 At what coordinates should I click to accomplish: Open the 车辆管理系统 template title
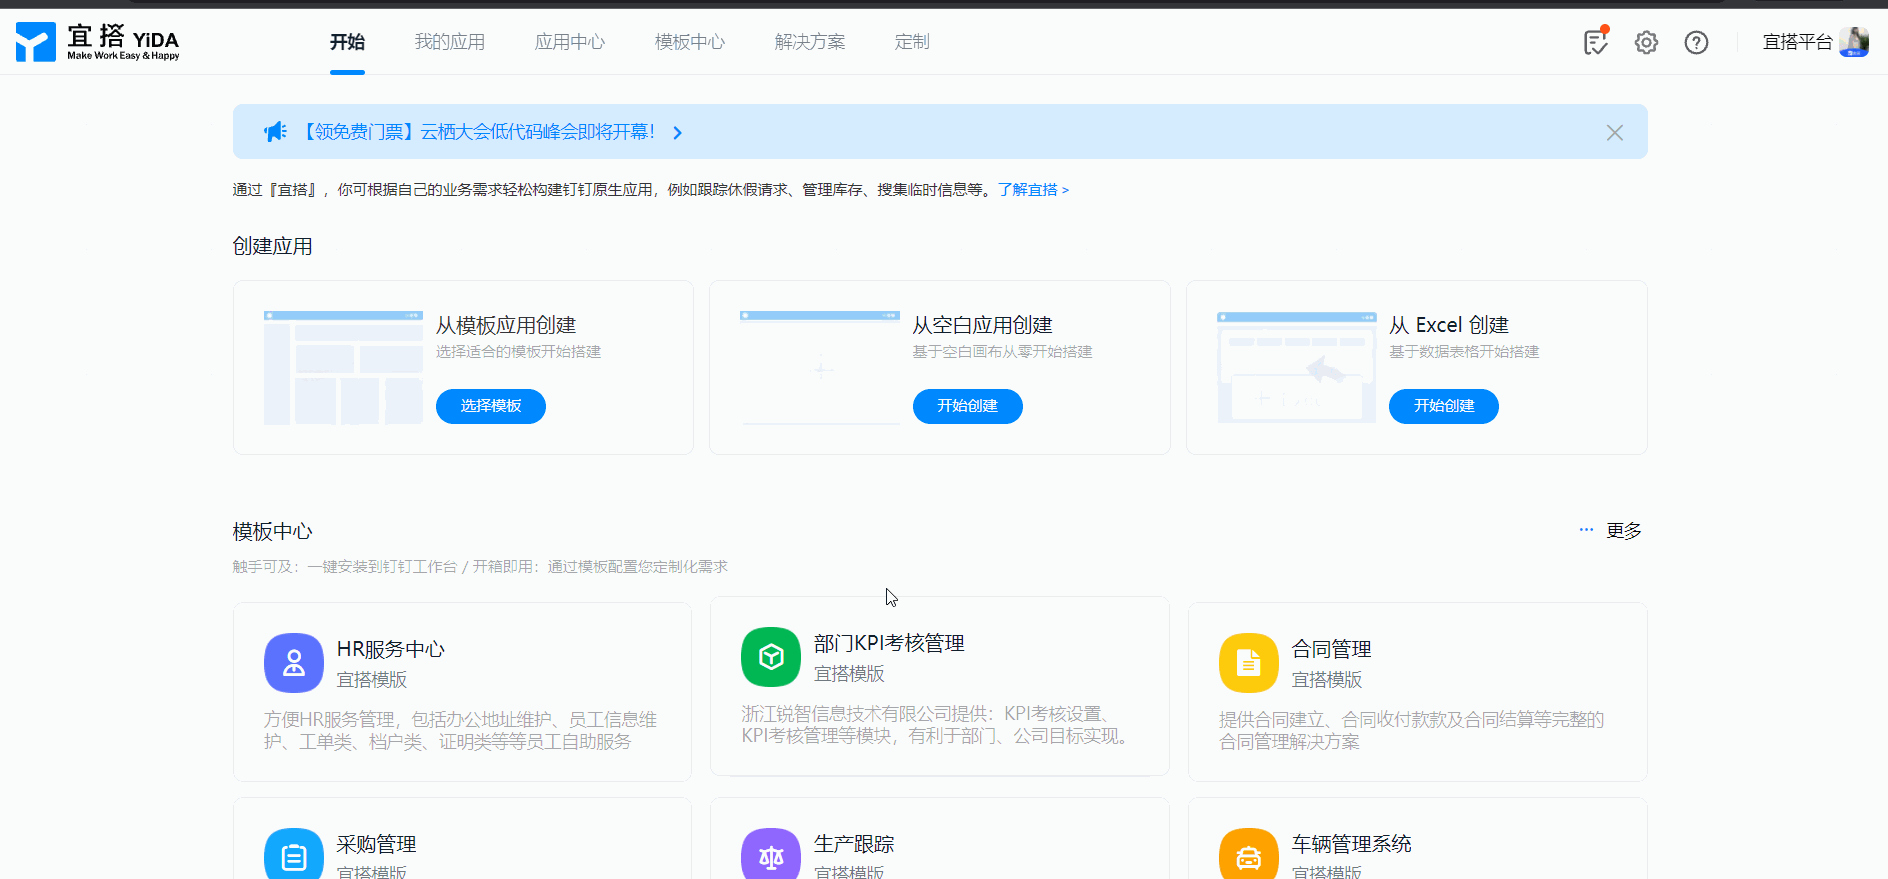tap(1352, 844)
